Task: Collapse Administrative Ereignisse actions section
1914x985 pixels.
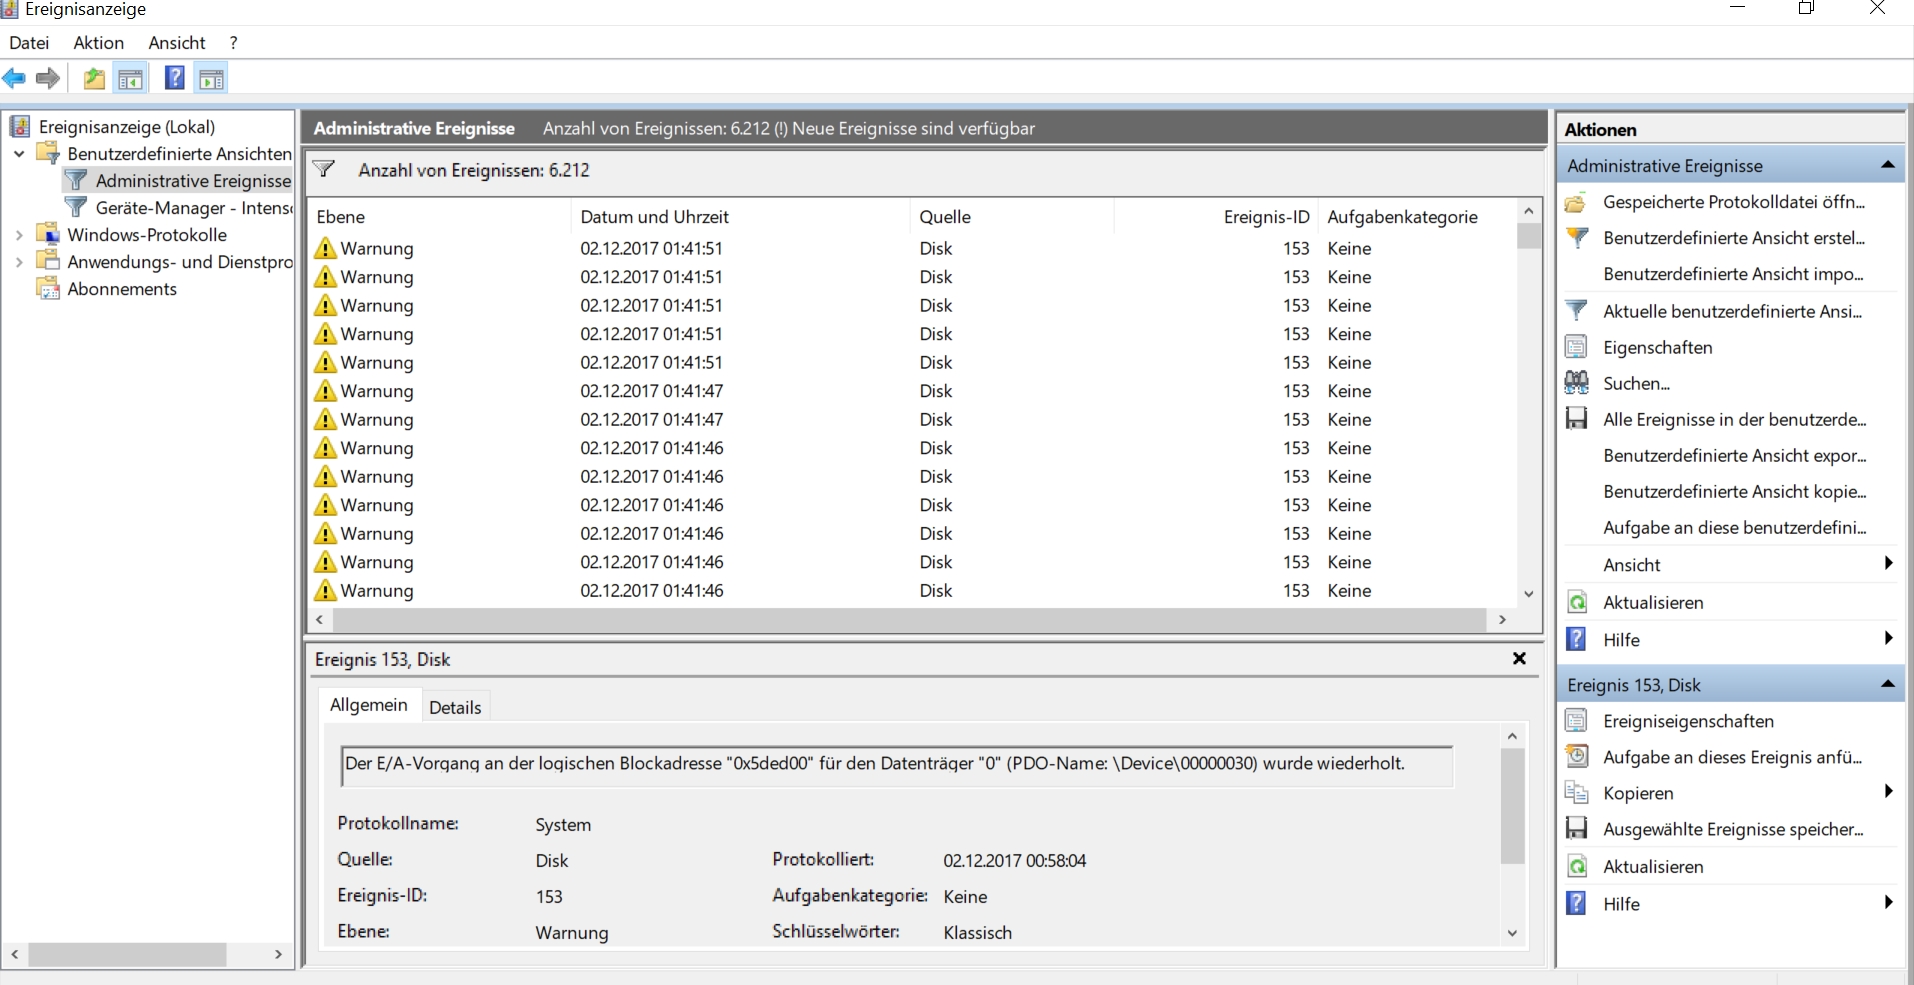Action: coord(1887,165)
